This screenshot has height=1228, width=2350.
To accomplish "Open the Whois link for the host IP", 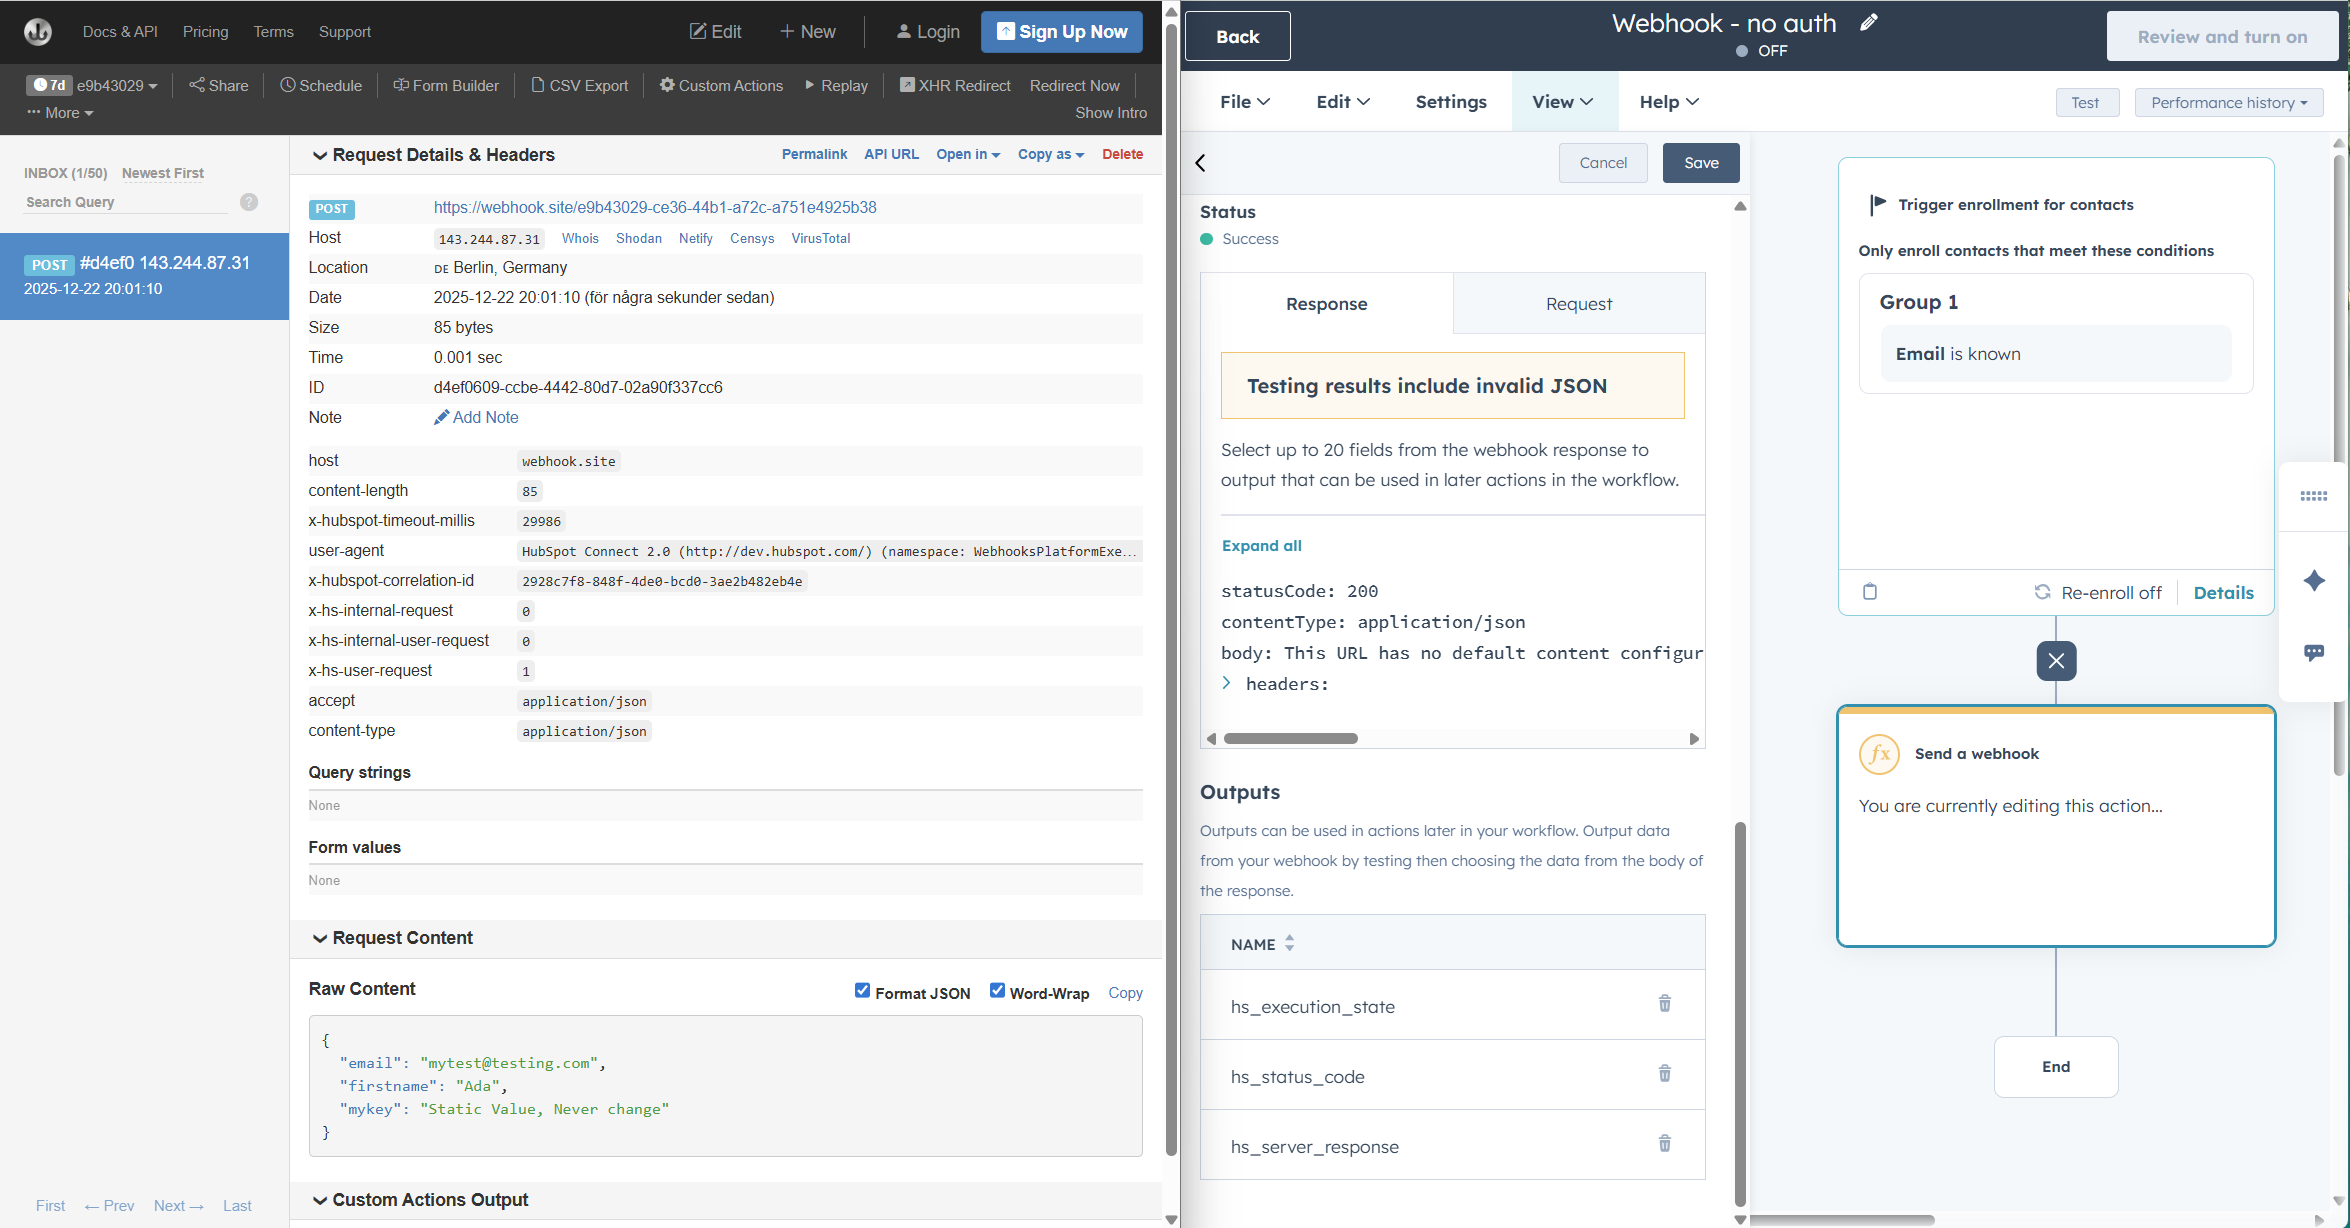I will [580, 238].
